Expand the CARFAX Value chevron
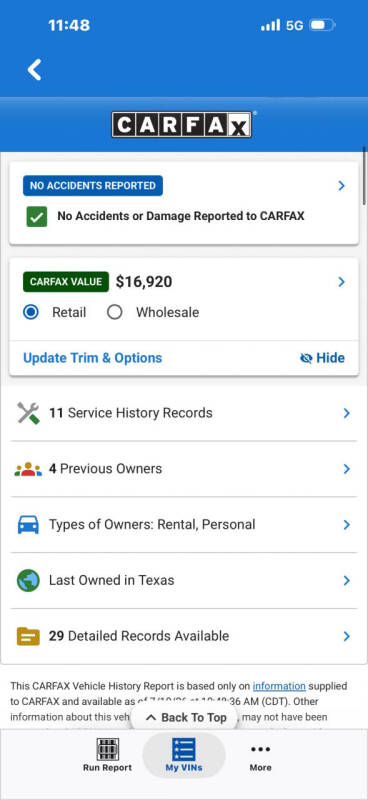 tap(342, 282)
